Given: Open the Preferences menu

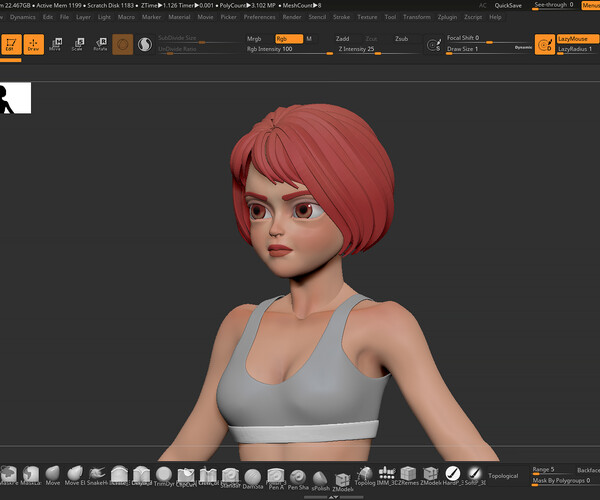Looking at the screenshot, I should click(259, 17).
